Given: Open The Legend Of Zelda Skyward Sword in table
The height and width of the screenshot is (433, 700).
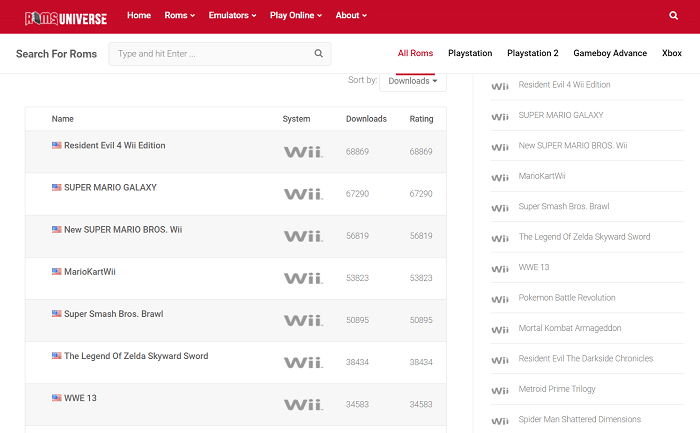Looking at the screenshot, I should point(136,356).
